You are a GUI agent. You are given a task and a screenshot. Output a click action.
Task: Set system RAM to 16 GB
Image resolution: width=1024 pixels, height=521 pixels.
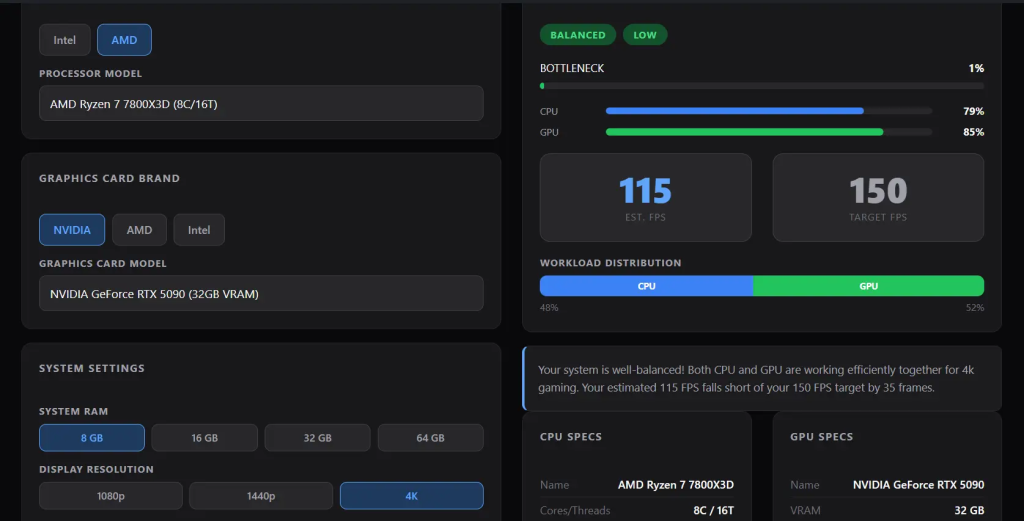click(204, 437)
